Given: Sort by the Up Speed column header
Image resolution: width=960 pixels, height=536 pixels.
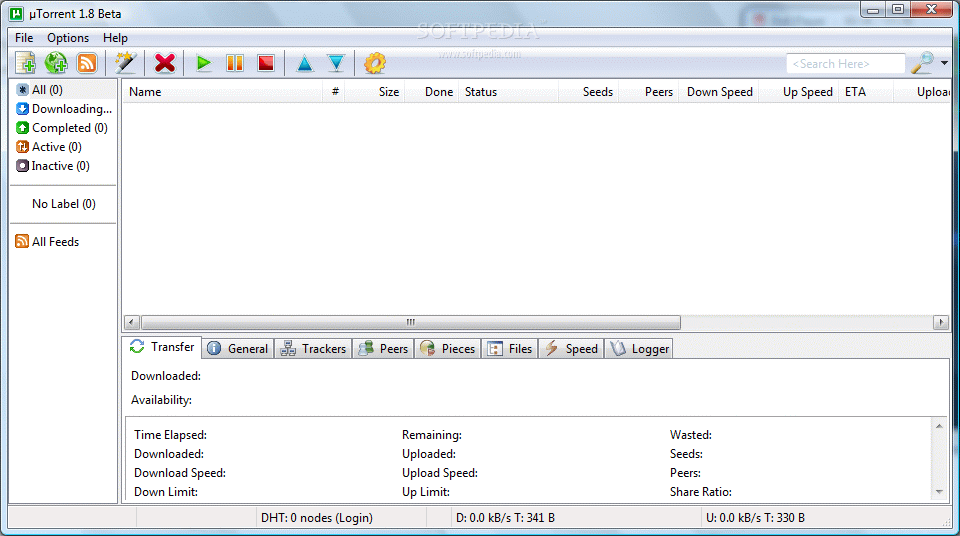Looking at the screenshot, I should click(x=798, y=92).
